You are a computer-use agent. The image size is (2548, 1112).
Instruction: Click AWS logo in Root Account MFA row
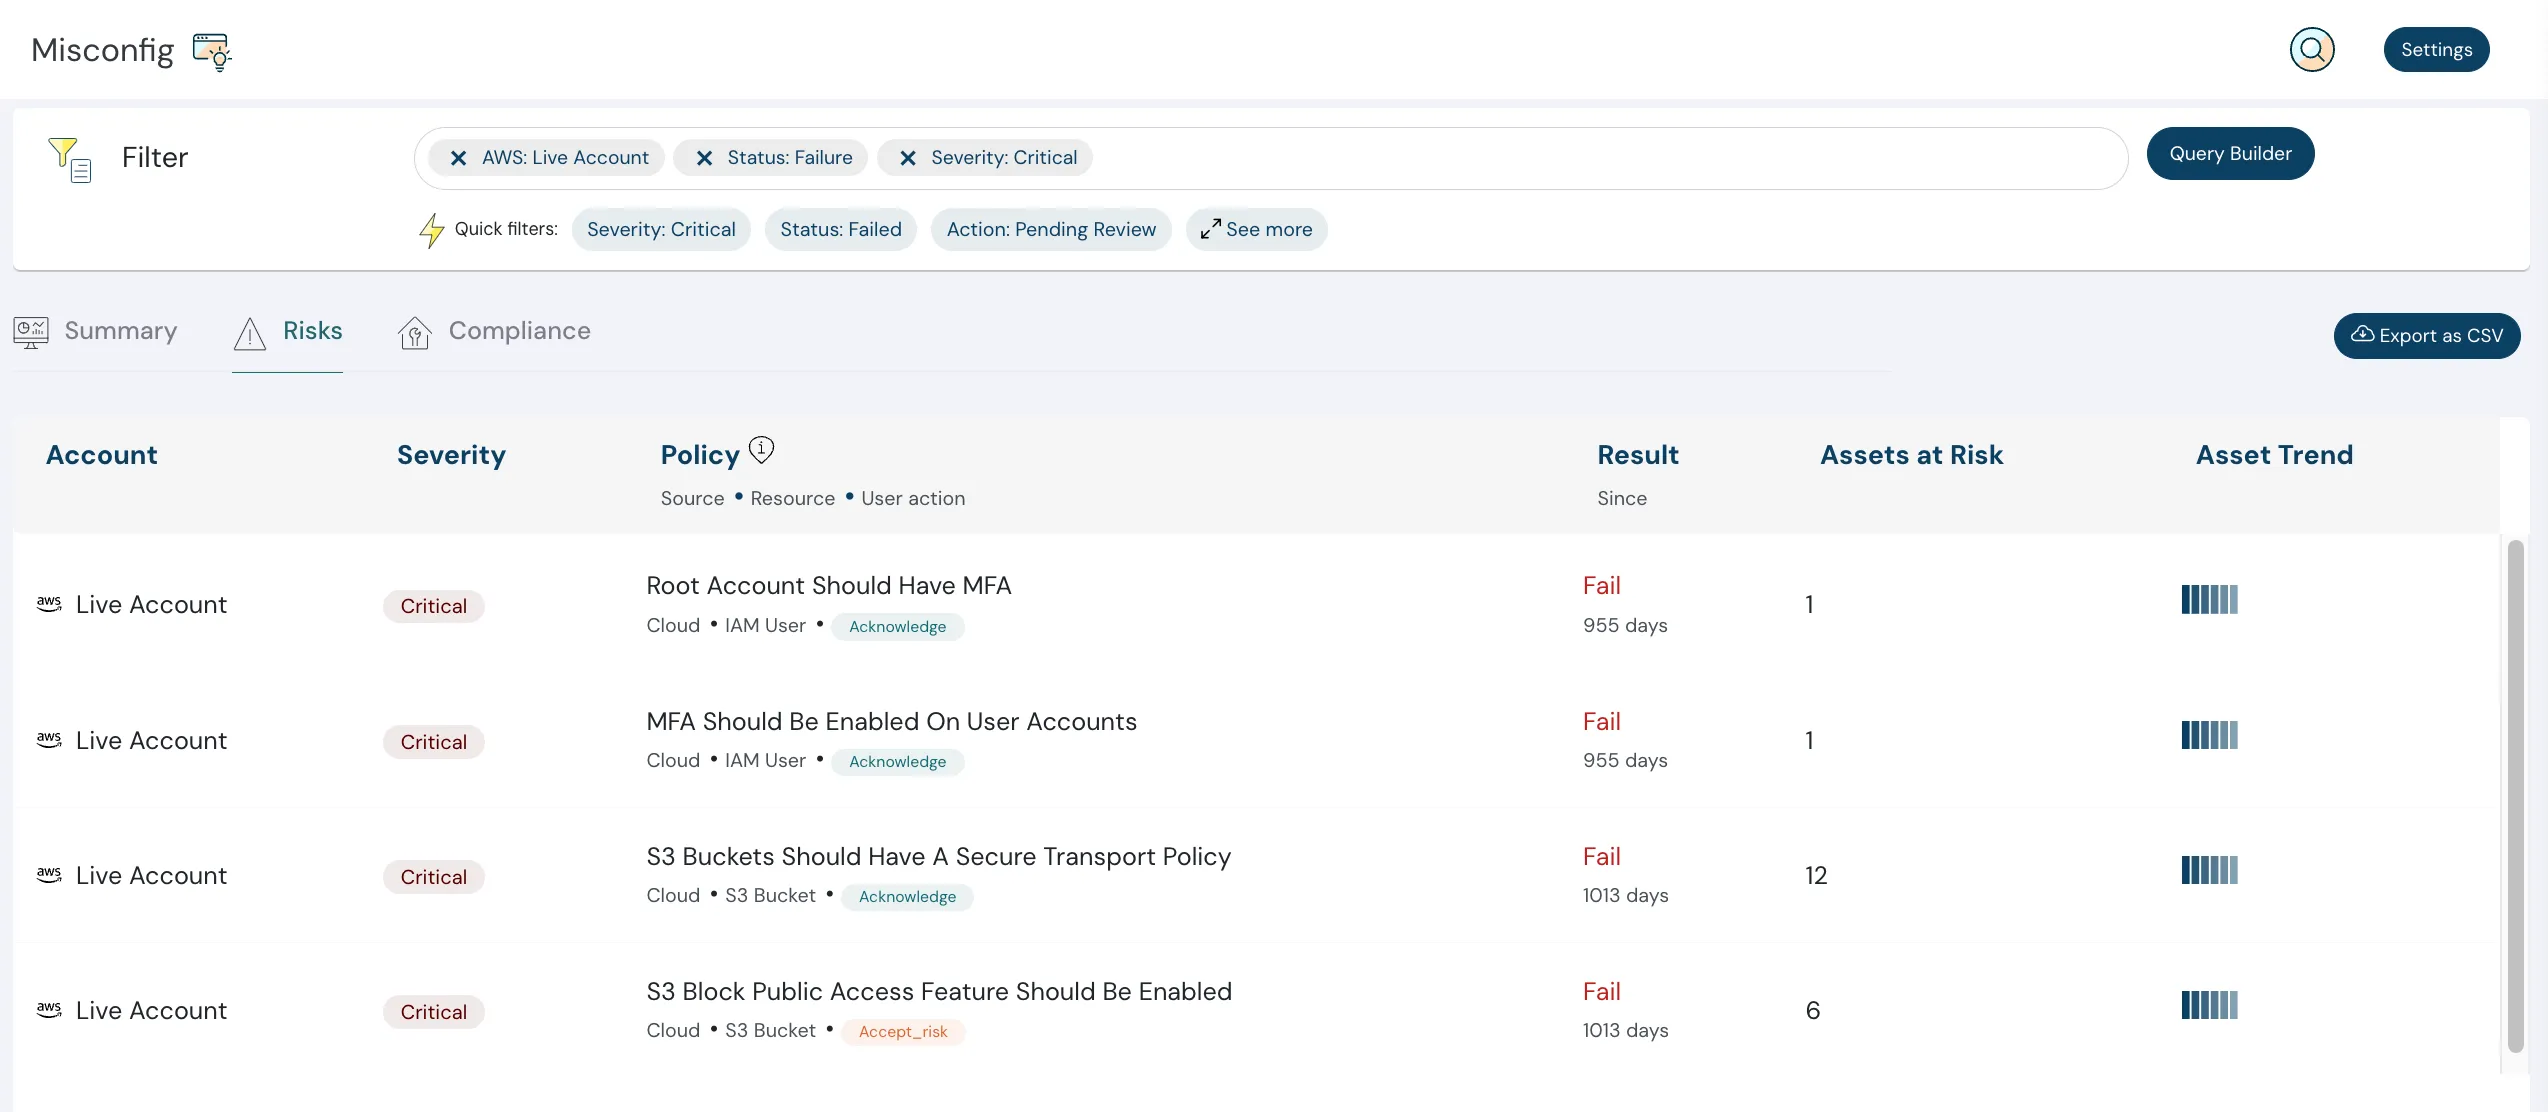tap(49, 604)
